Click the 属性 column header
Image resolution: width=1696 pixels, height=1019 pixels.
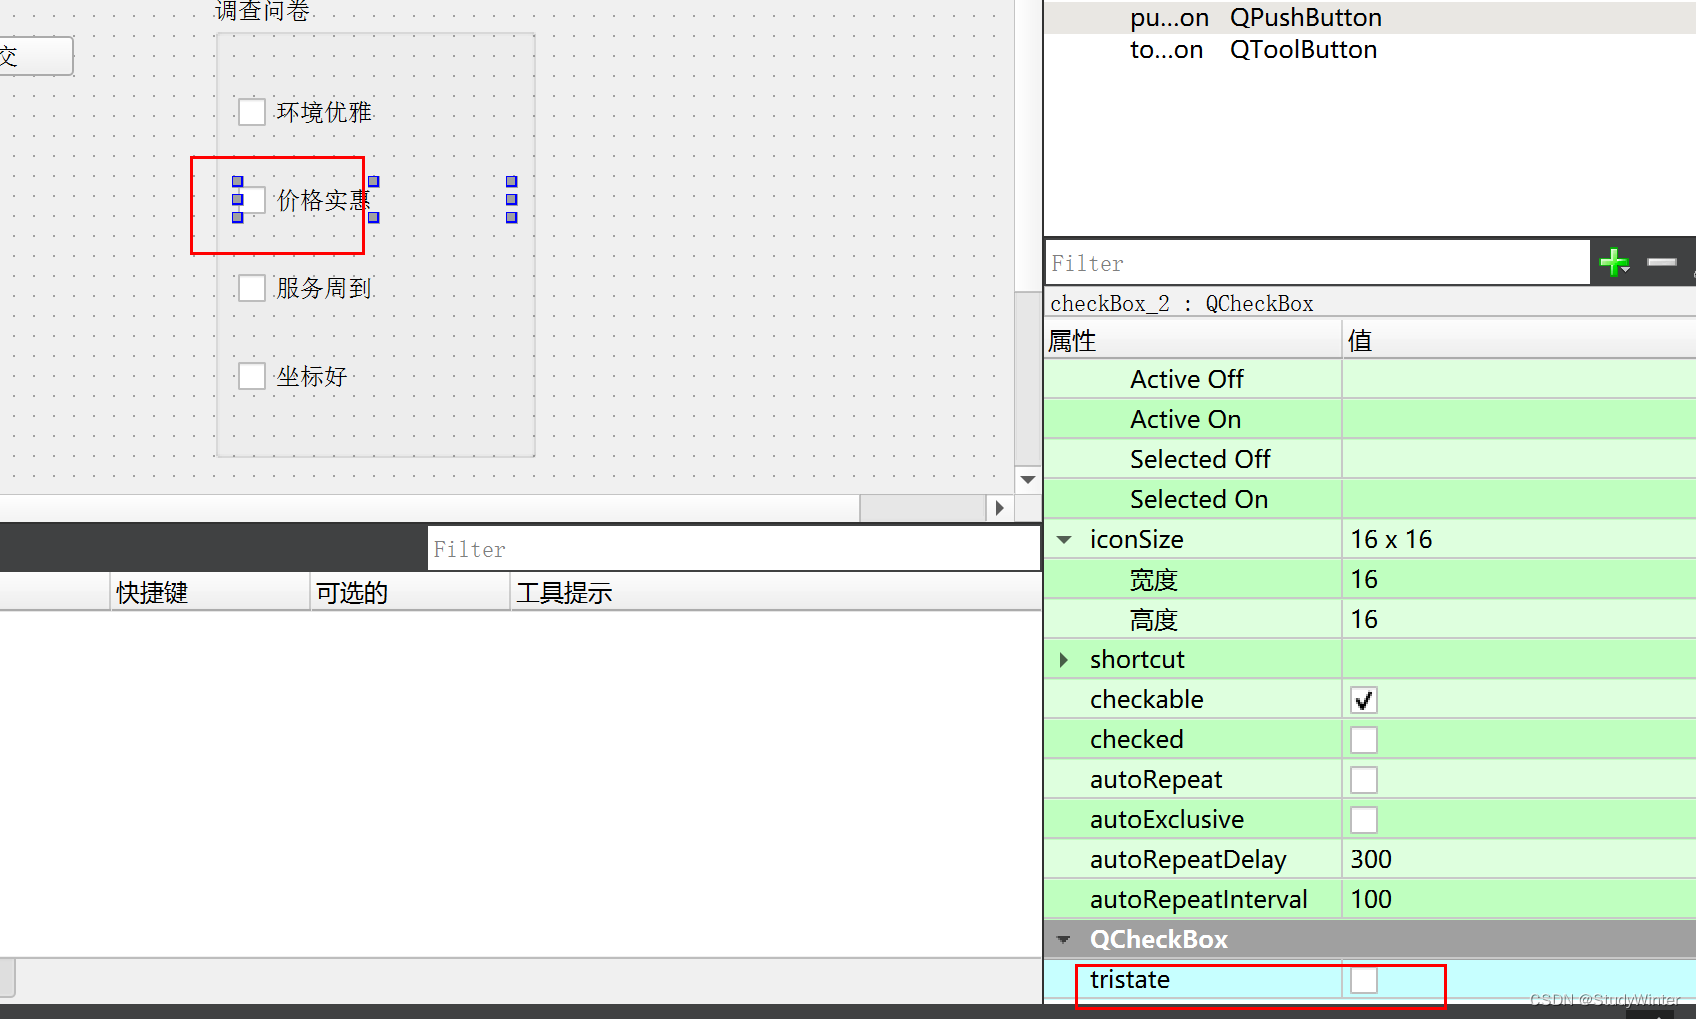click(x=1193, y=341)
